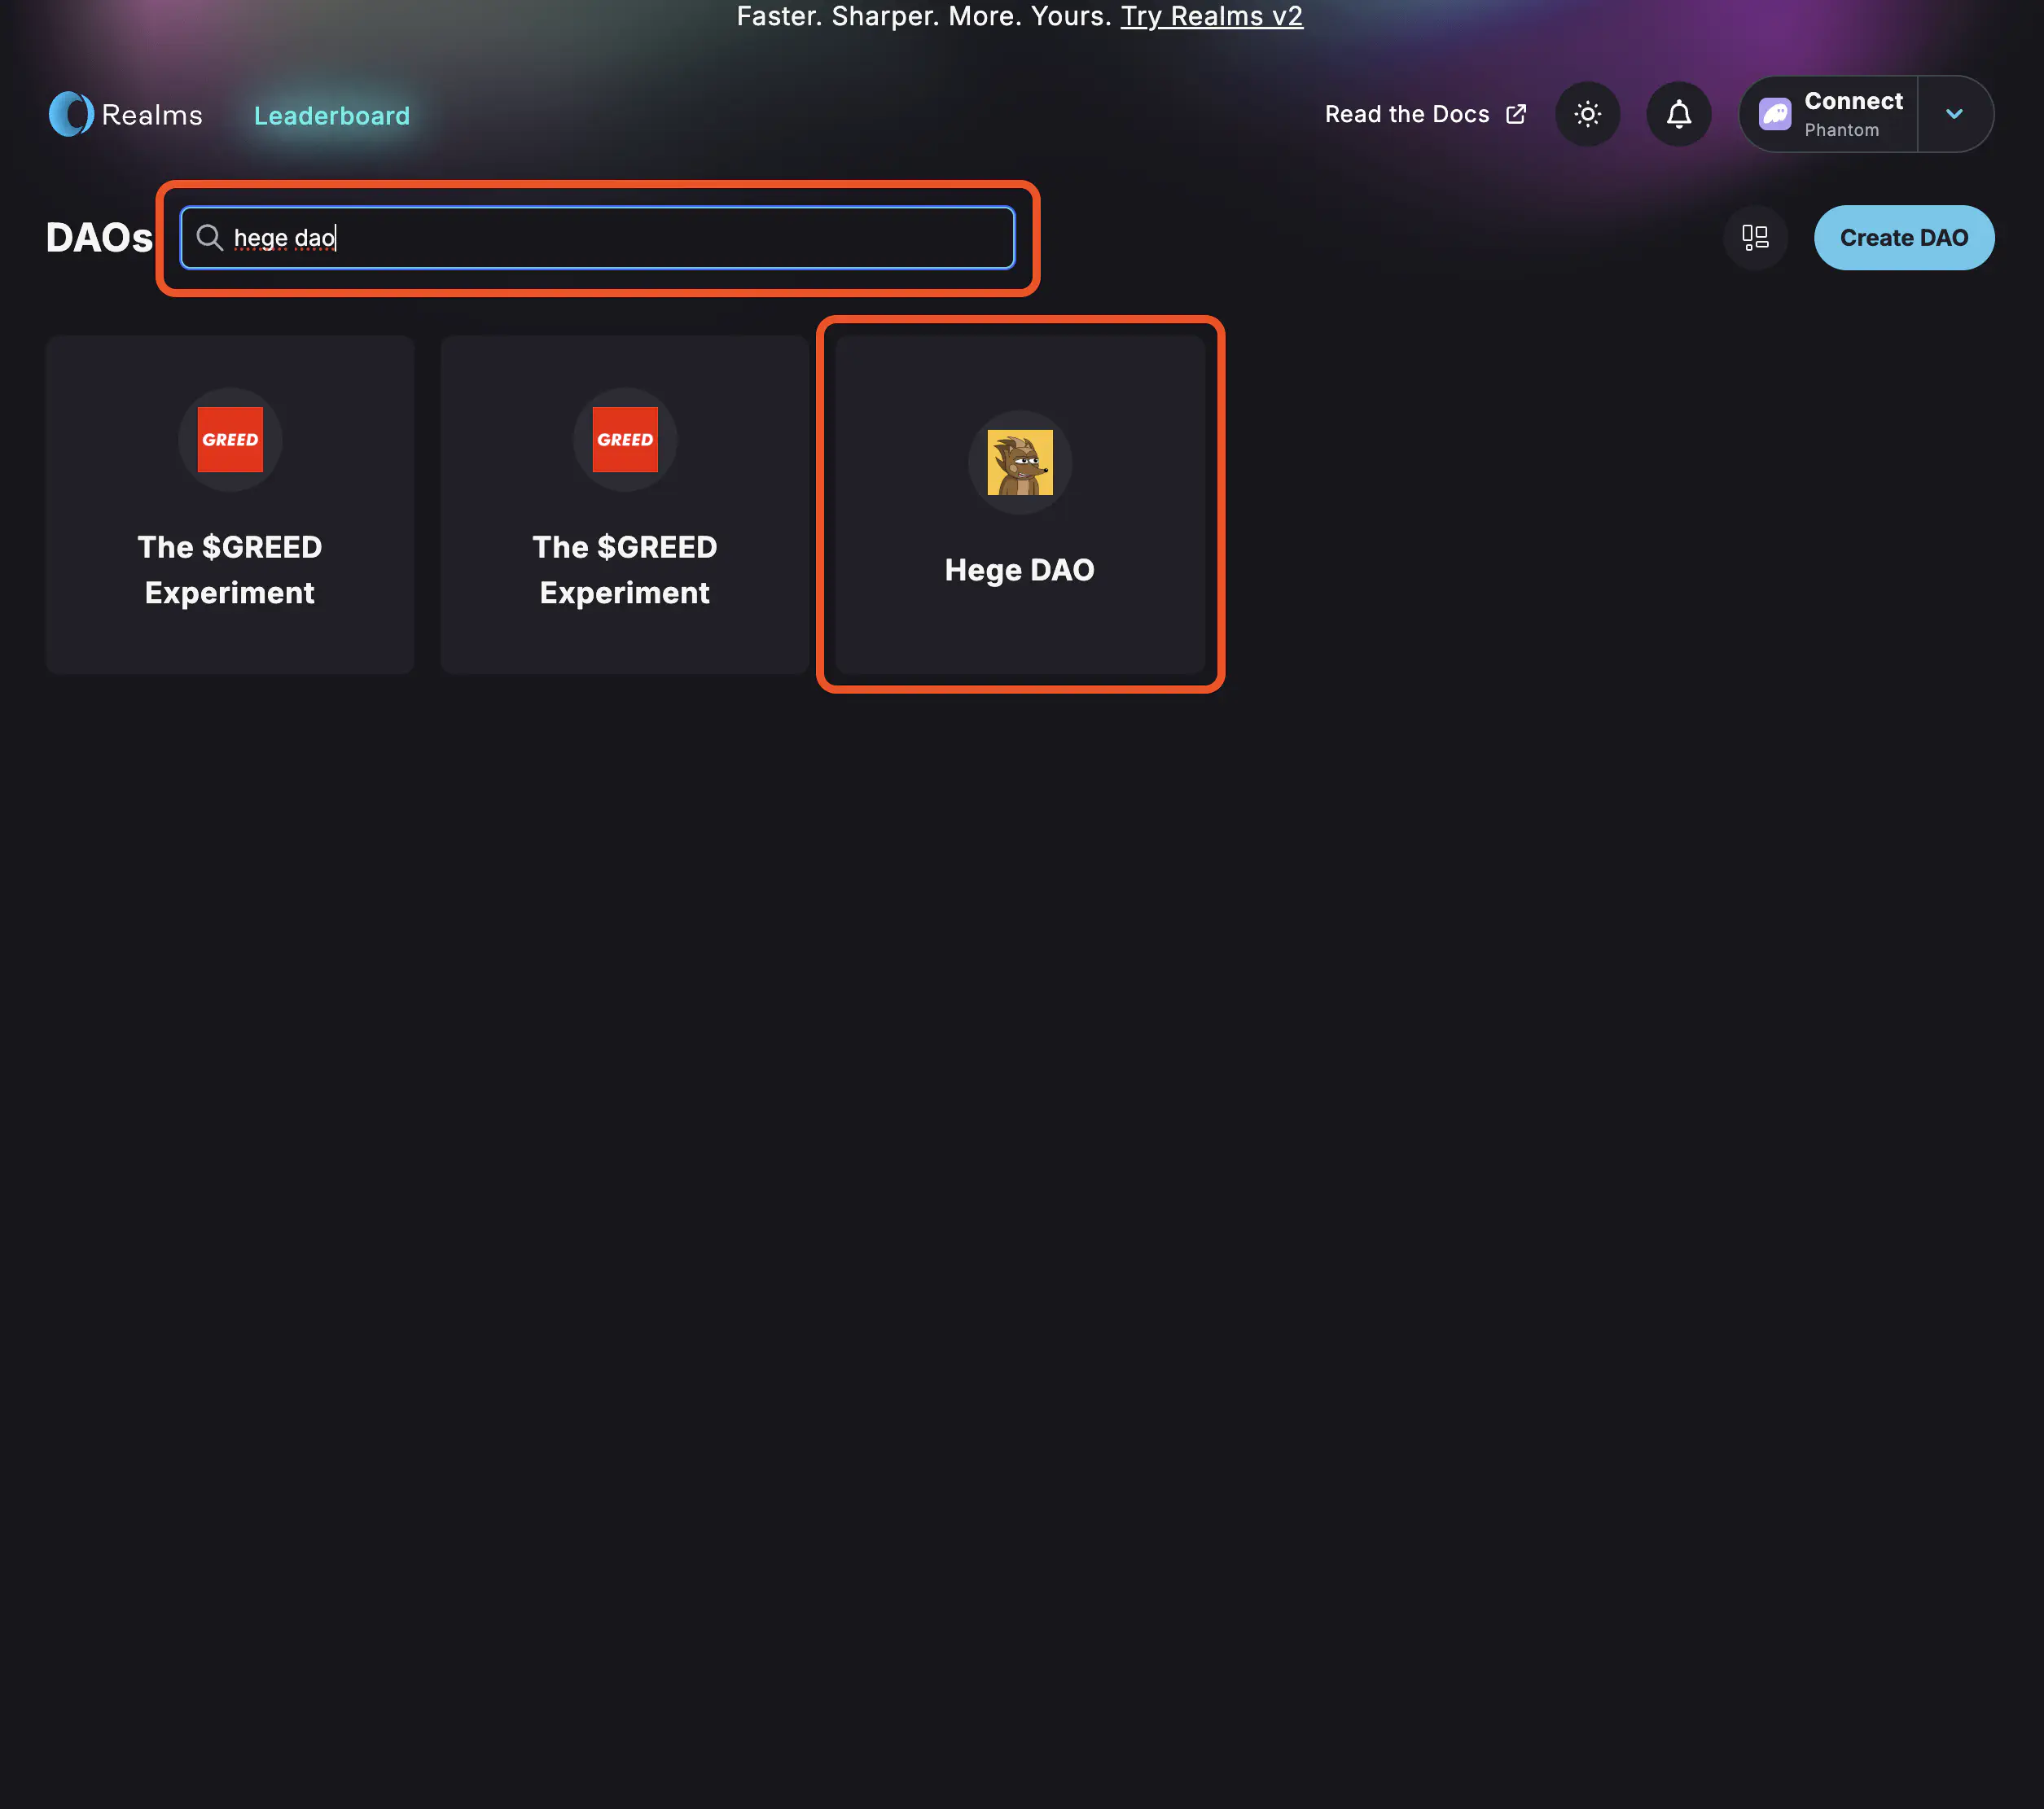Switch DAO grid view layout icon

coord(1755,238)
